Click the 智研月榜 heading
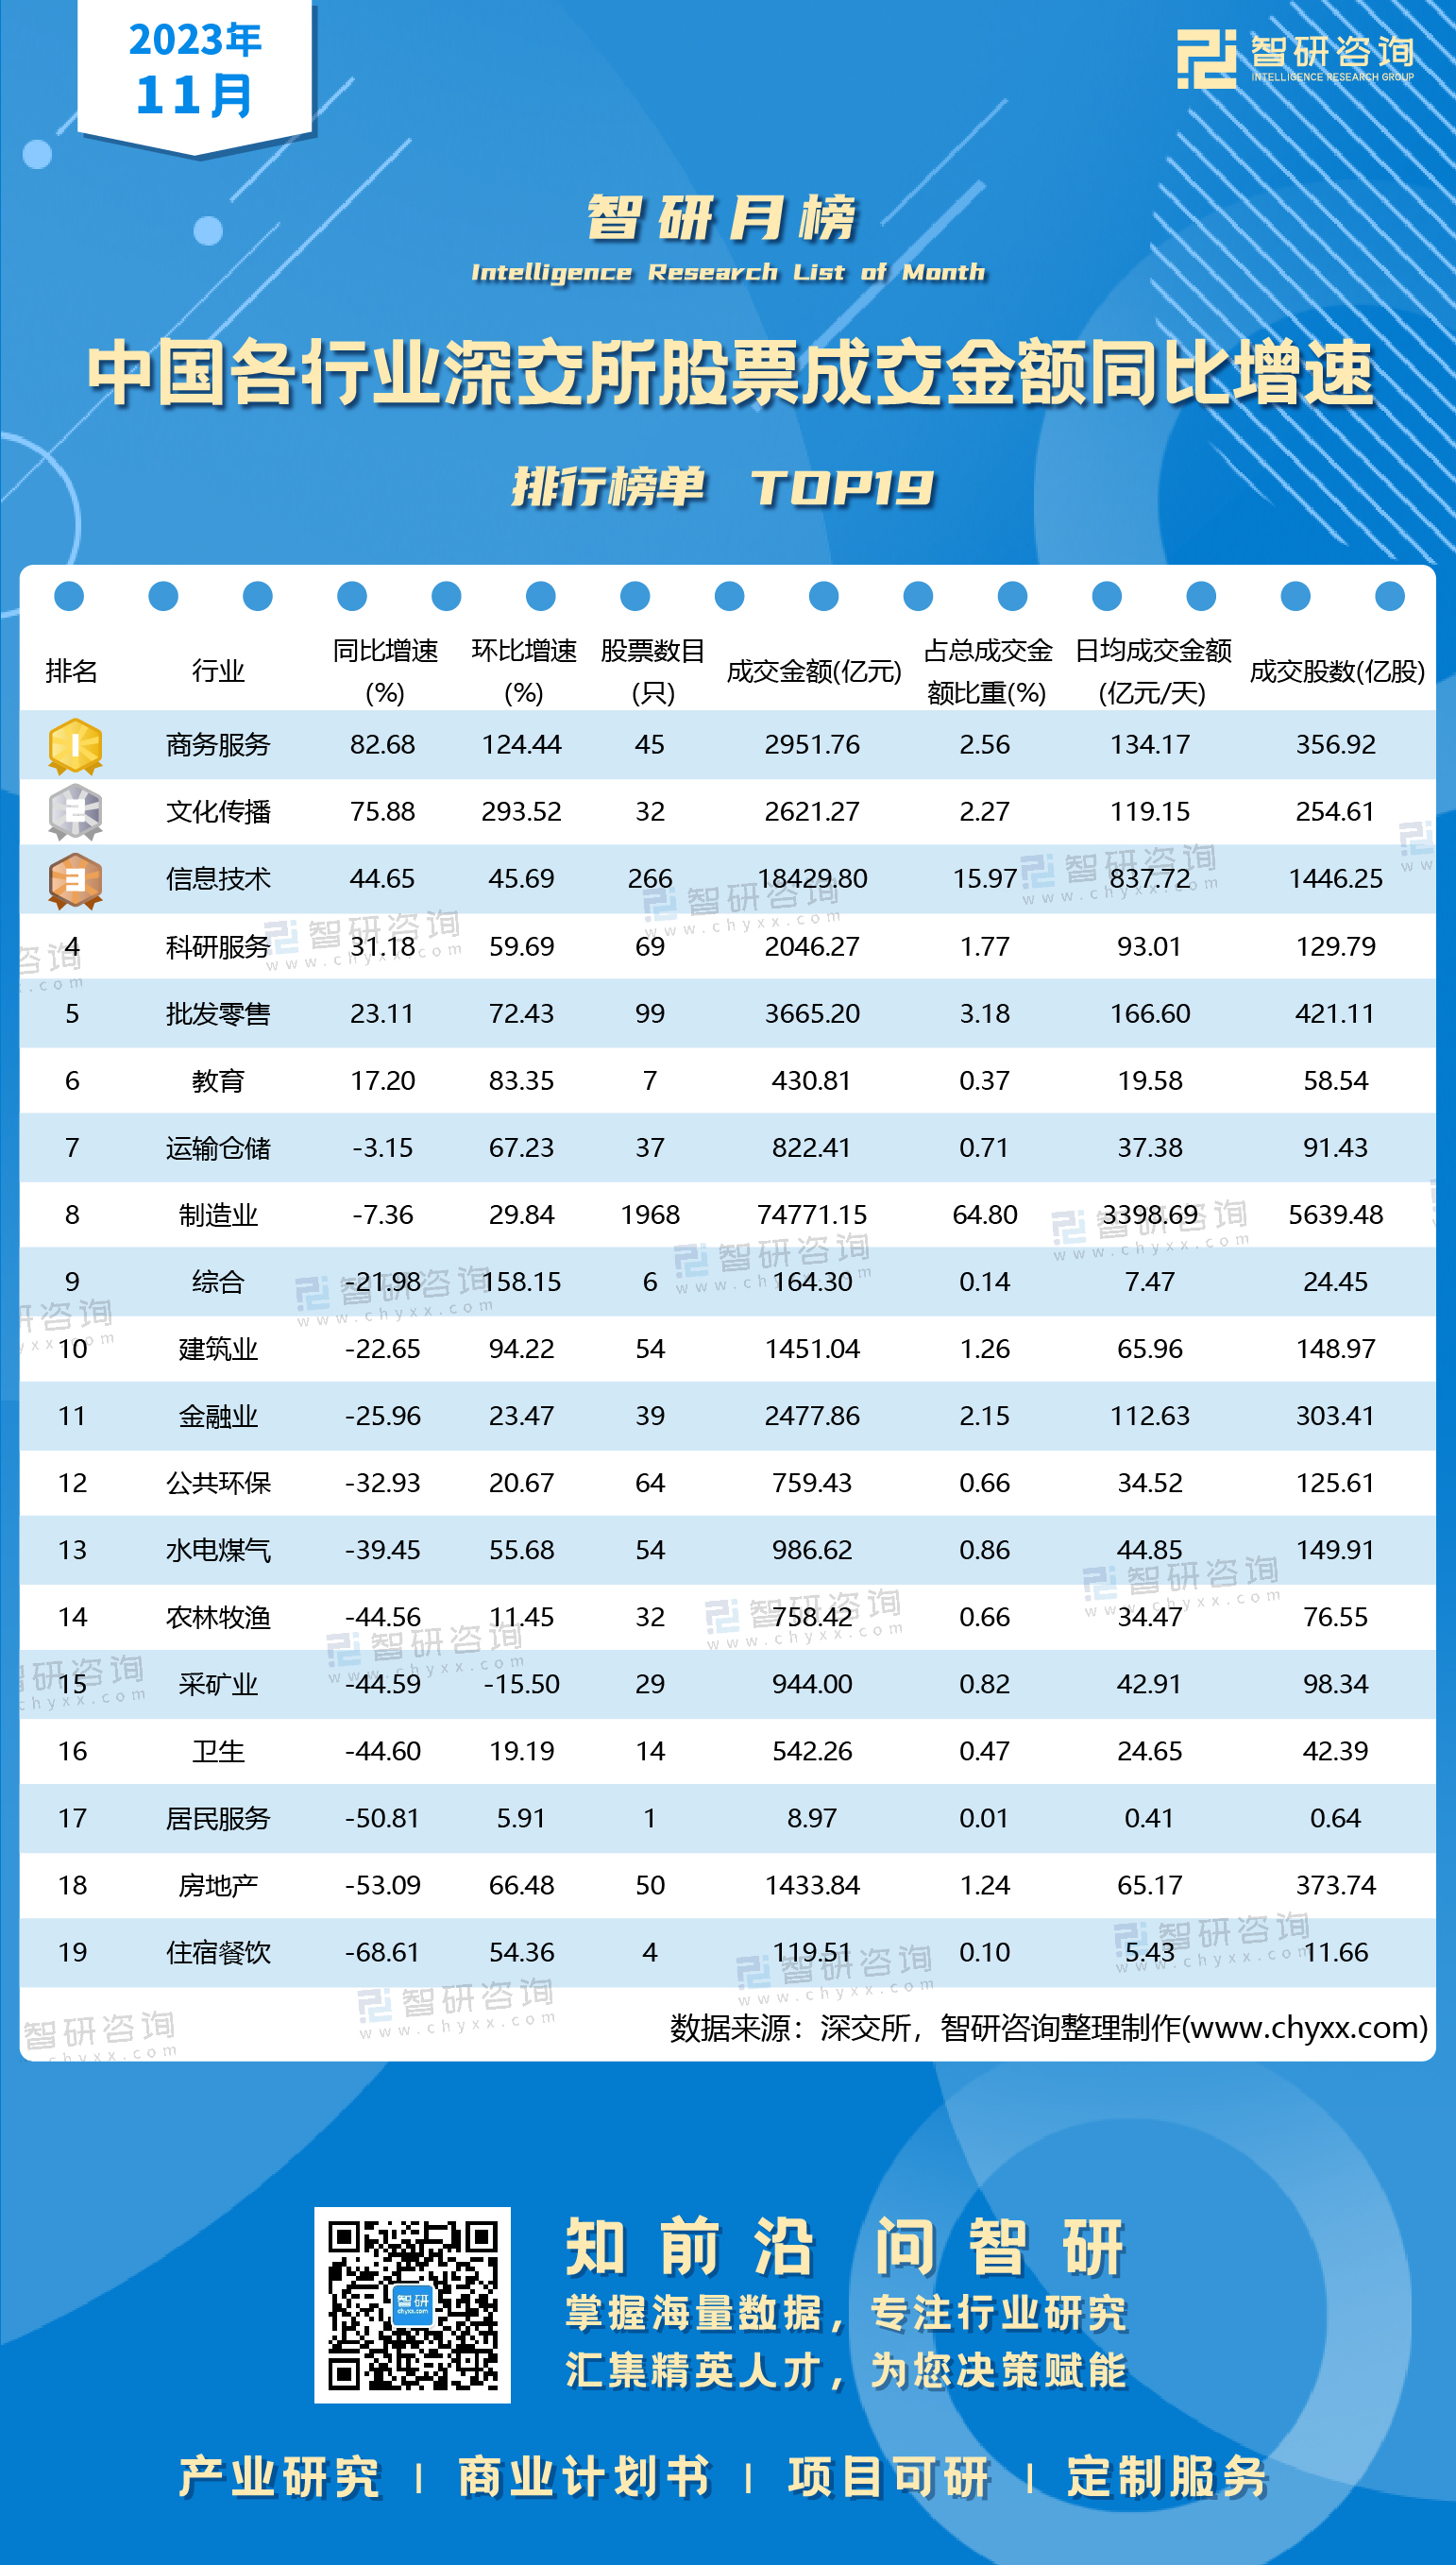The height and width of the screenshot is (2565, 1456). click(722, 218)
